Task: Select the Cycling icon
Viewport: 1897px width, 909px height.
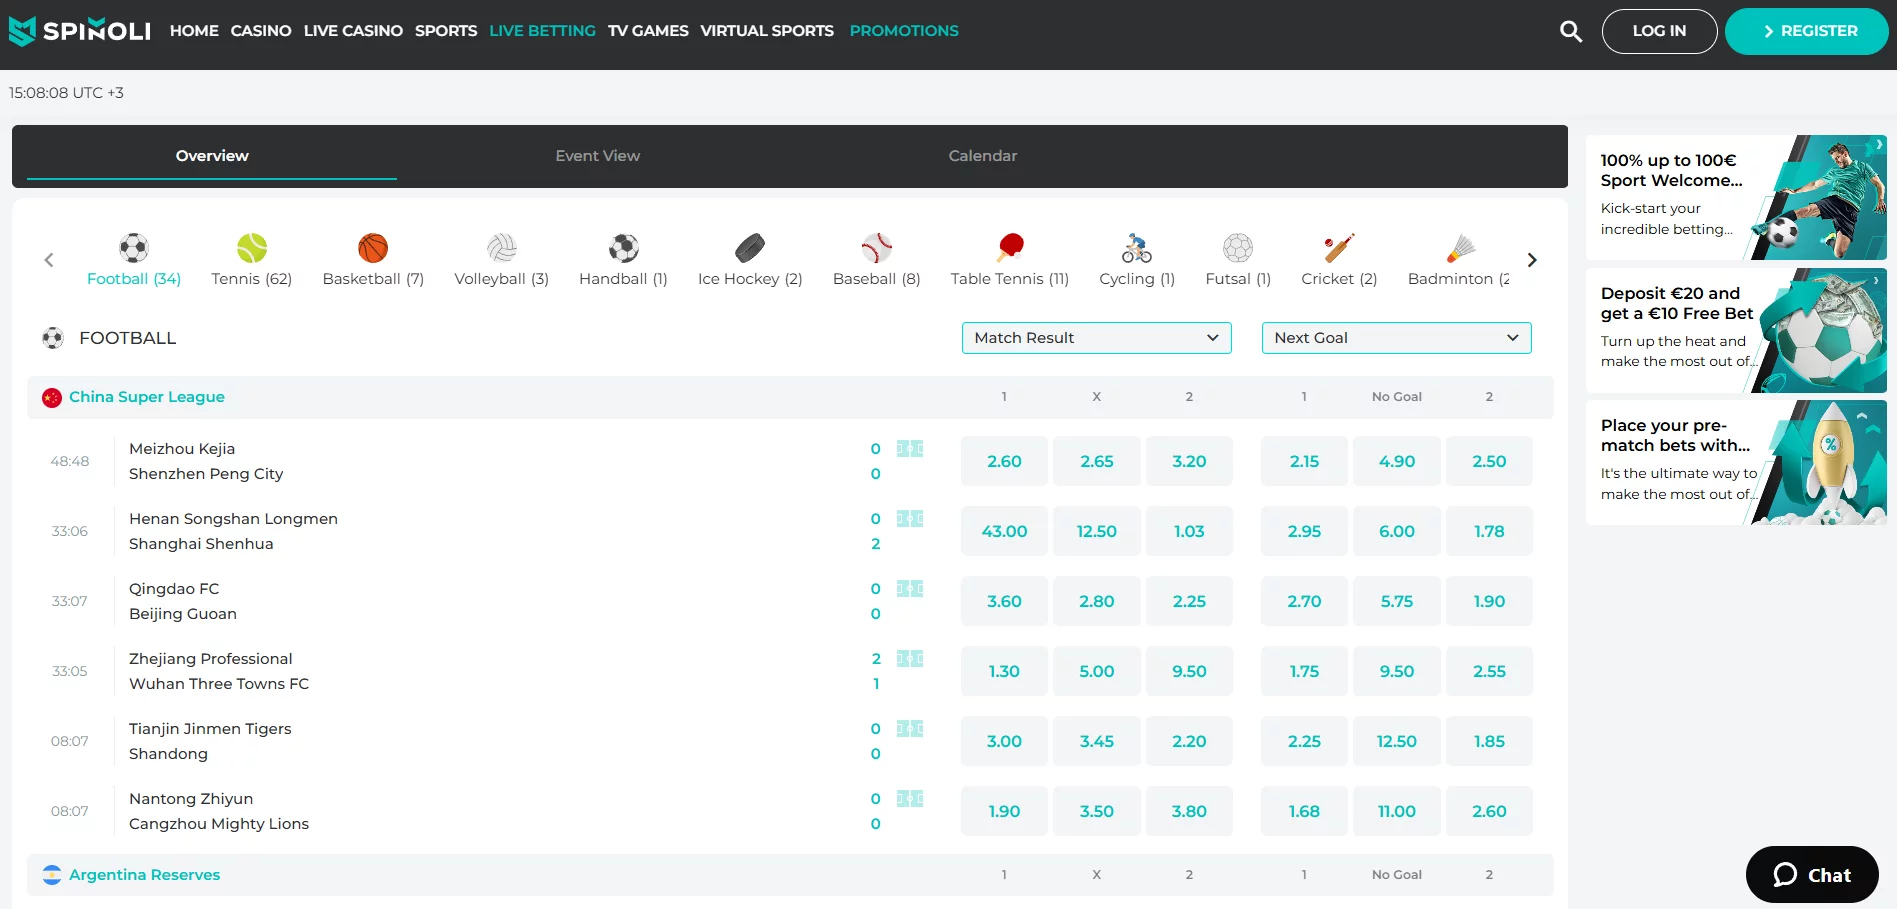Action: coord(1137,247)
